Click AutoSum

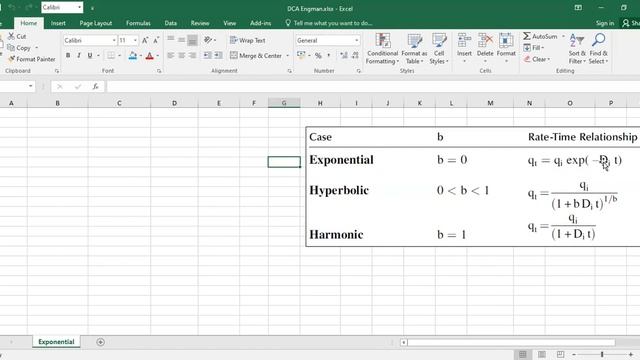coord(540,36)
